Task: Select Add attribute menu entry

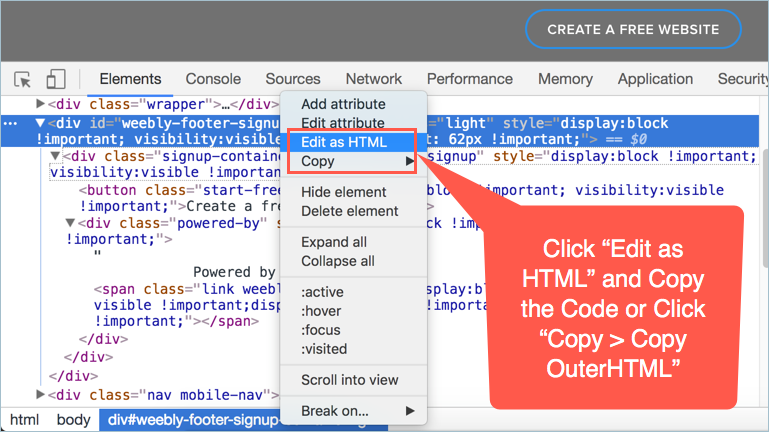Action: [343, 104]
